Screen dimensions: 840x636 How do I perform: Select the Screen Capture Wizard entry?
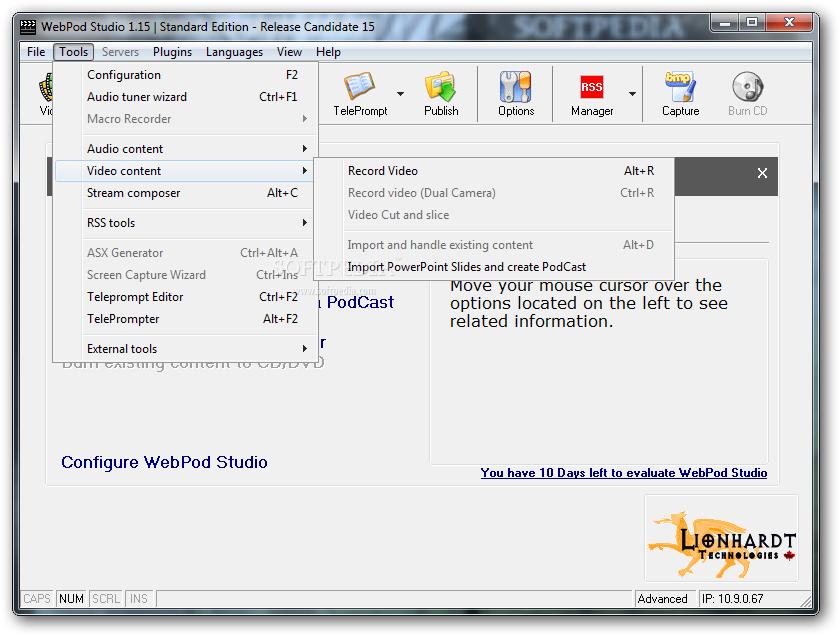[x=185, y=275]
